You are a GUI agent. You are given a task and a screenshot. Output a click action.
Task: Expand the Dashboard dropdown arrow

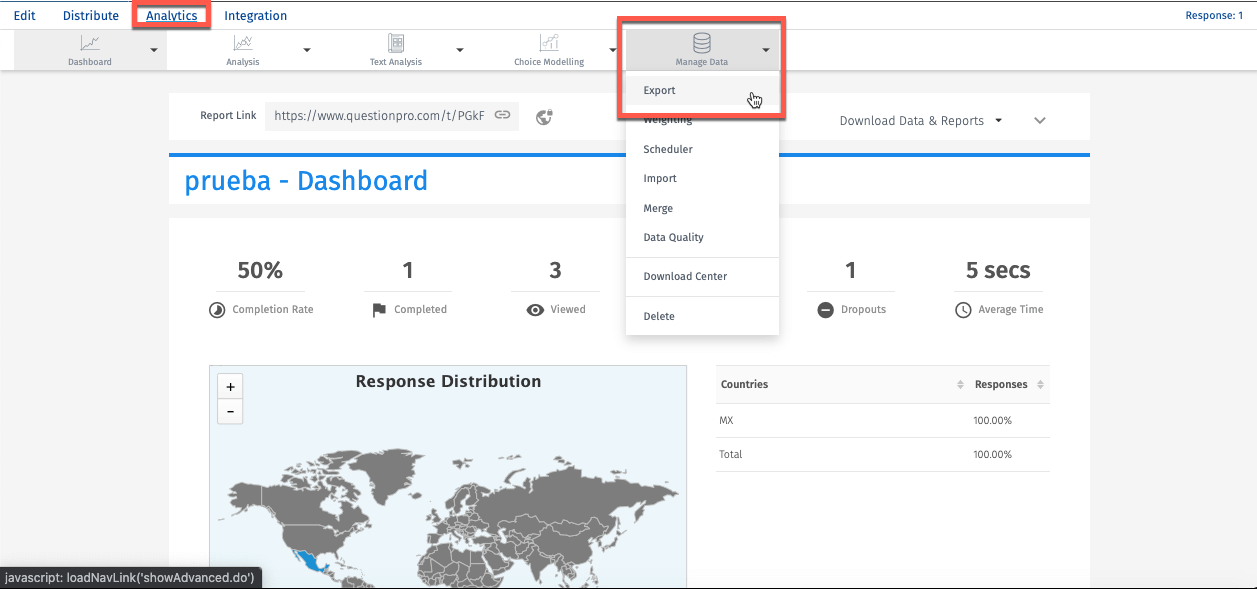(154, 50)
